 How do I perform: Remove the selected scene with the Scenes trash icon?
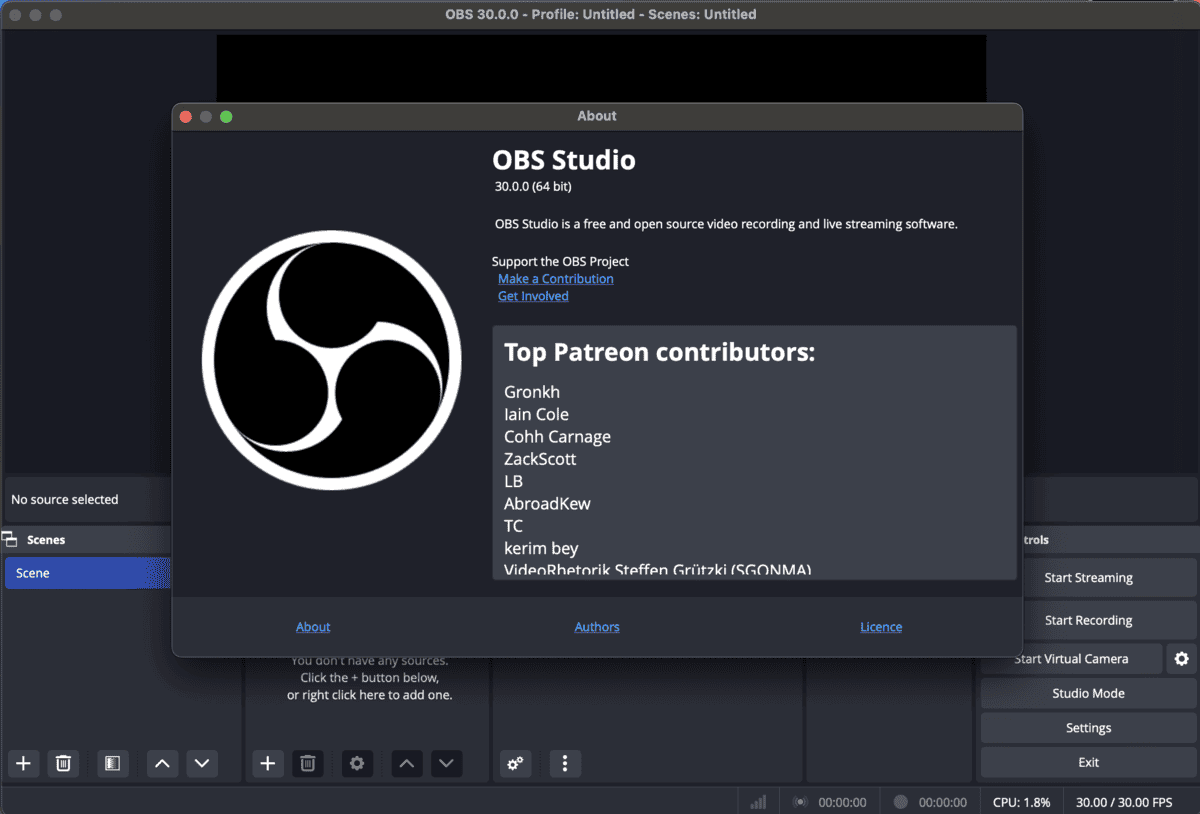click(x=63, y=763)
